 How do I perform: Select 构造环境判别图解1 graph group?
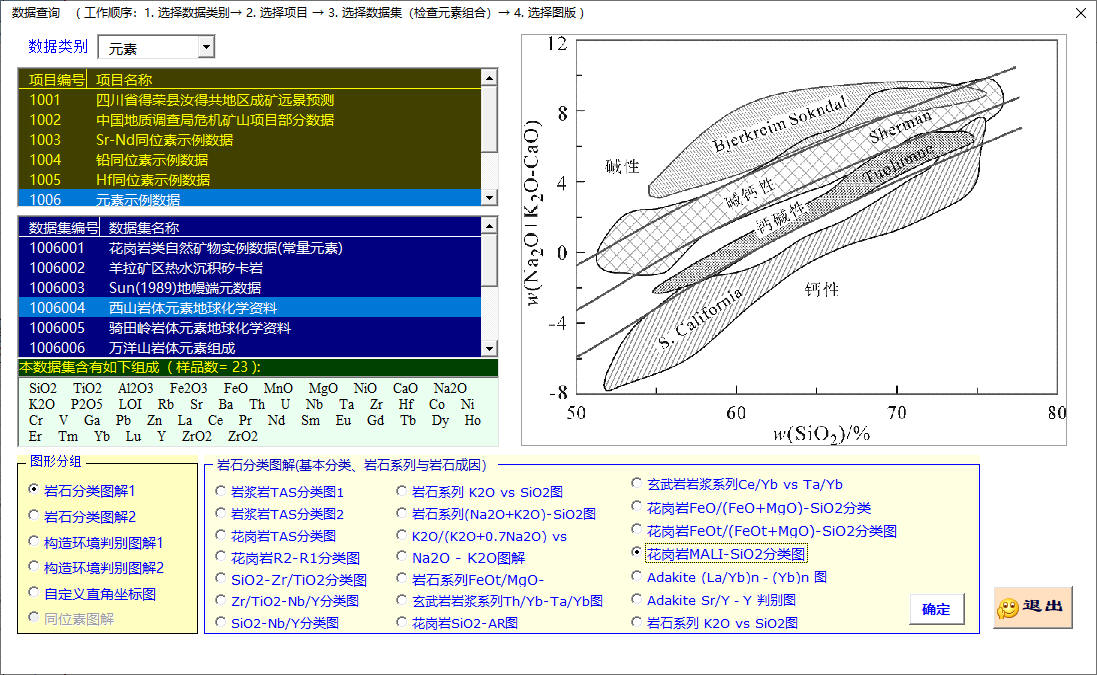point(35,542)
